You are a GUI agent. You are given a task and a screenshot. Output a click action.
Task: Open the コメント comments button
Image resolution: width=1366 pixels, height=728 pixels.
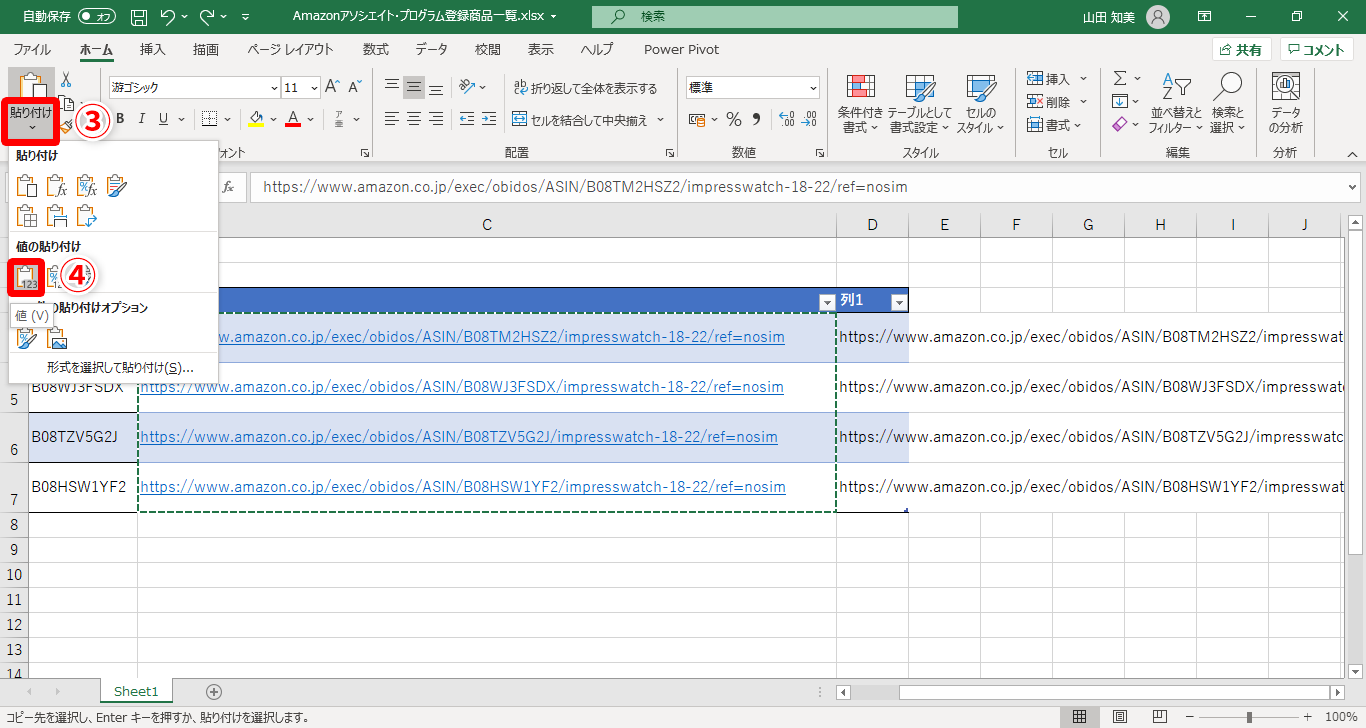tap(1317, 50)
